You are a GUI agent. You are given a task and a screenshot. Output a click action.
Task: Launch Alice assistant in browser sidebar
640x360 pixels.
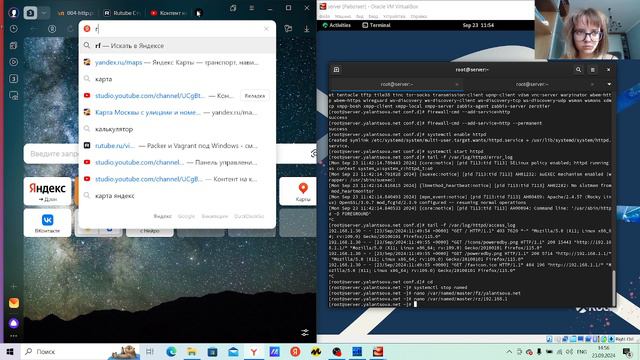point(13,323)
